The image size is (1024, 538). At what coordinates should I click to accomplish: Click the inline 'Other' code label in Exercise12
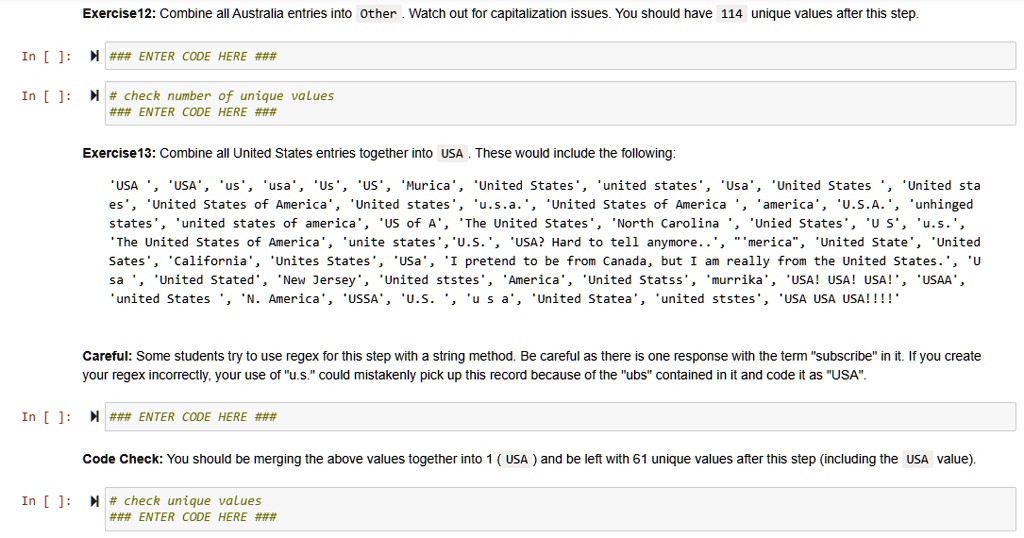[x=378, y=14]
